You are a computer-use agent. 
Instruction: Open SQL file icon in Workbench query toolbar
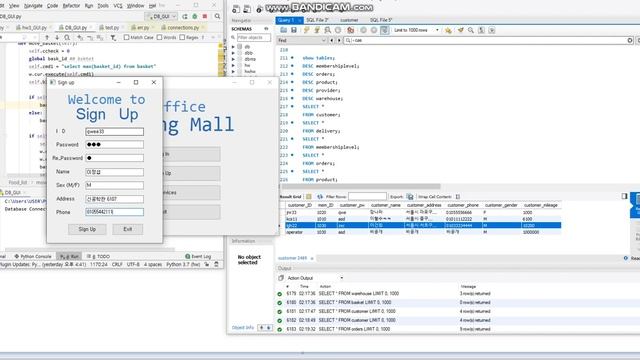click(284, 30)
